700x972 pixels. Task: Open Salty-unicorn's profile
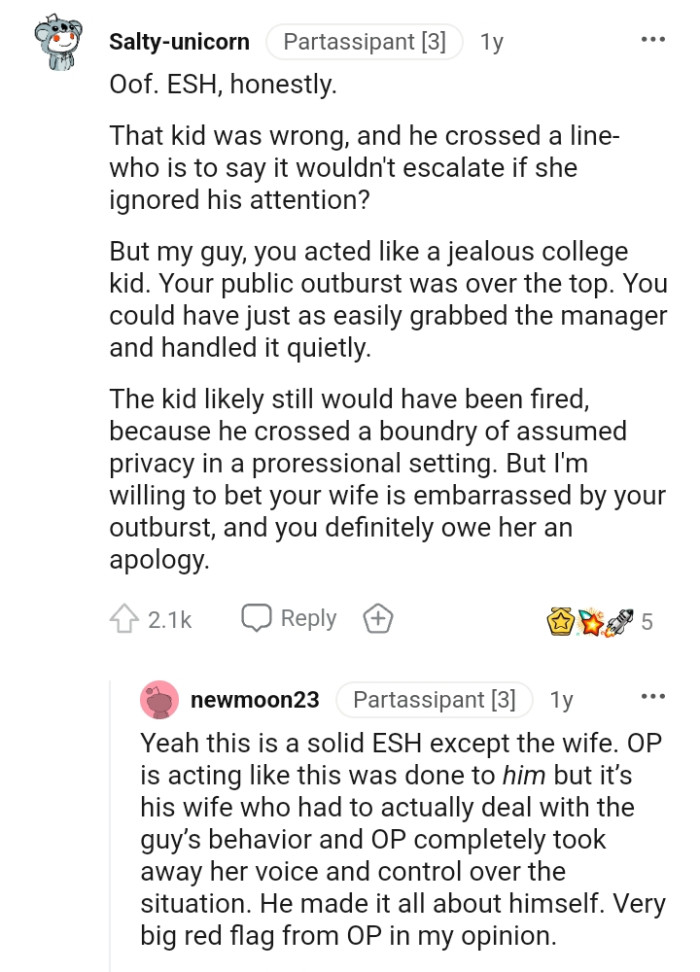(x=180, y=41)
